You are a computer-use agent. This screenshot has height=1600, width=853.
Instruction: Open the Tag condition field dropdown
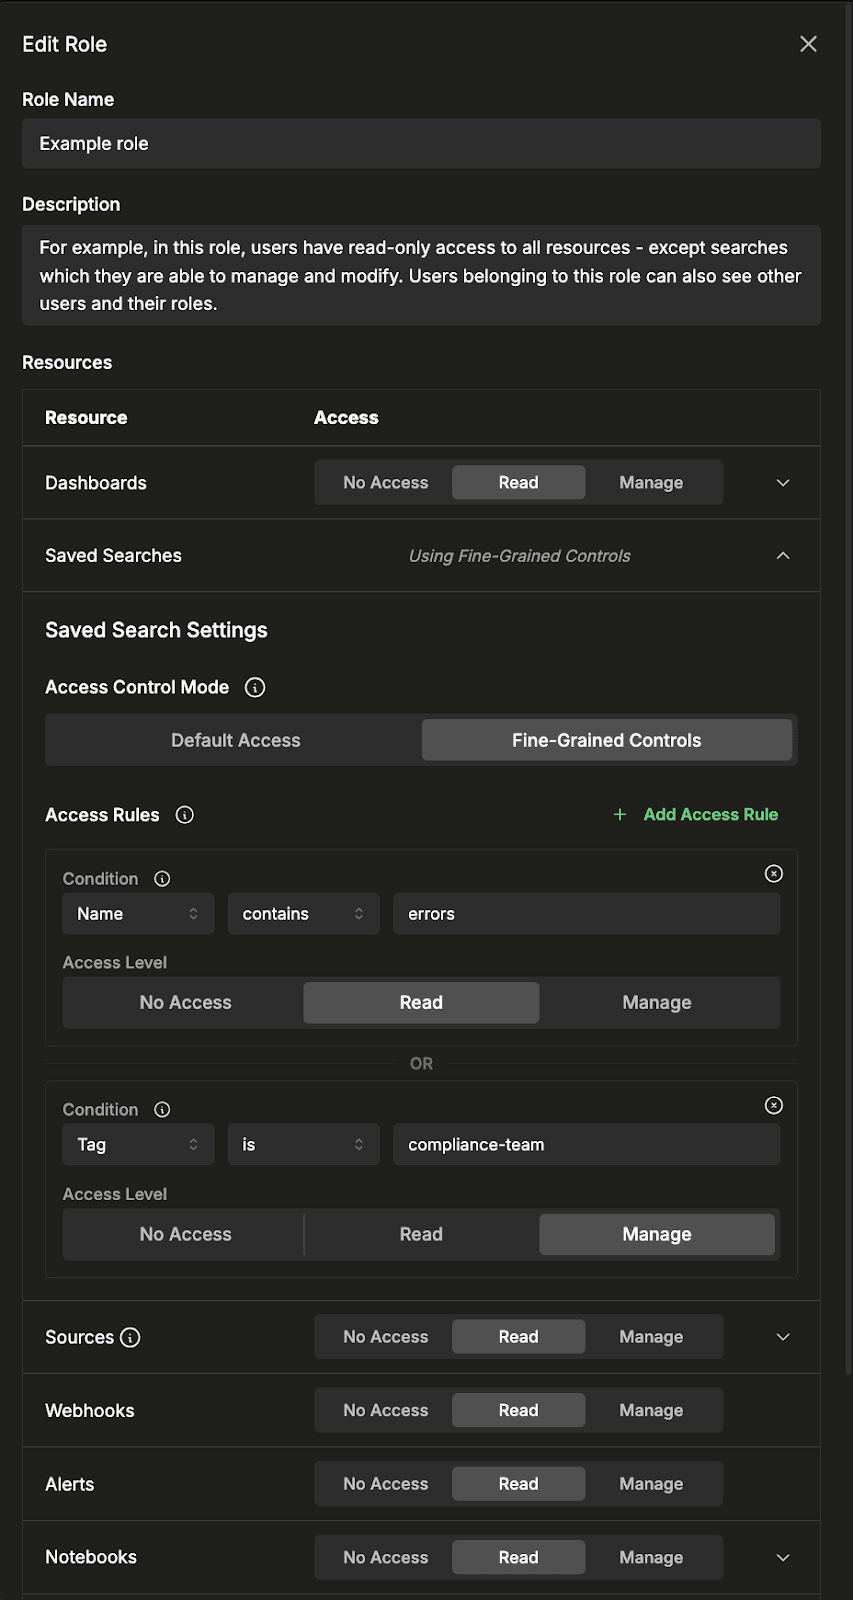138,1145
